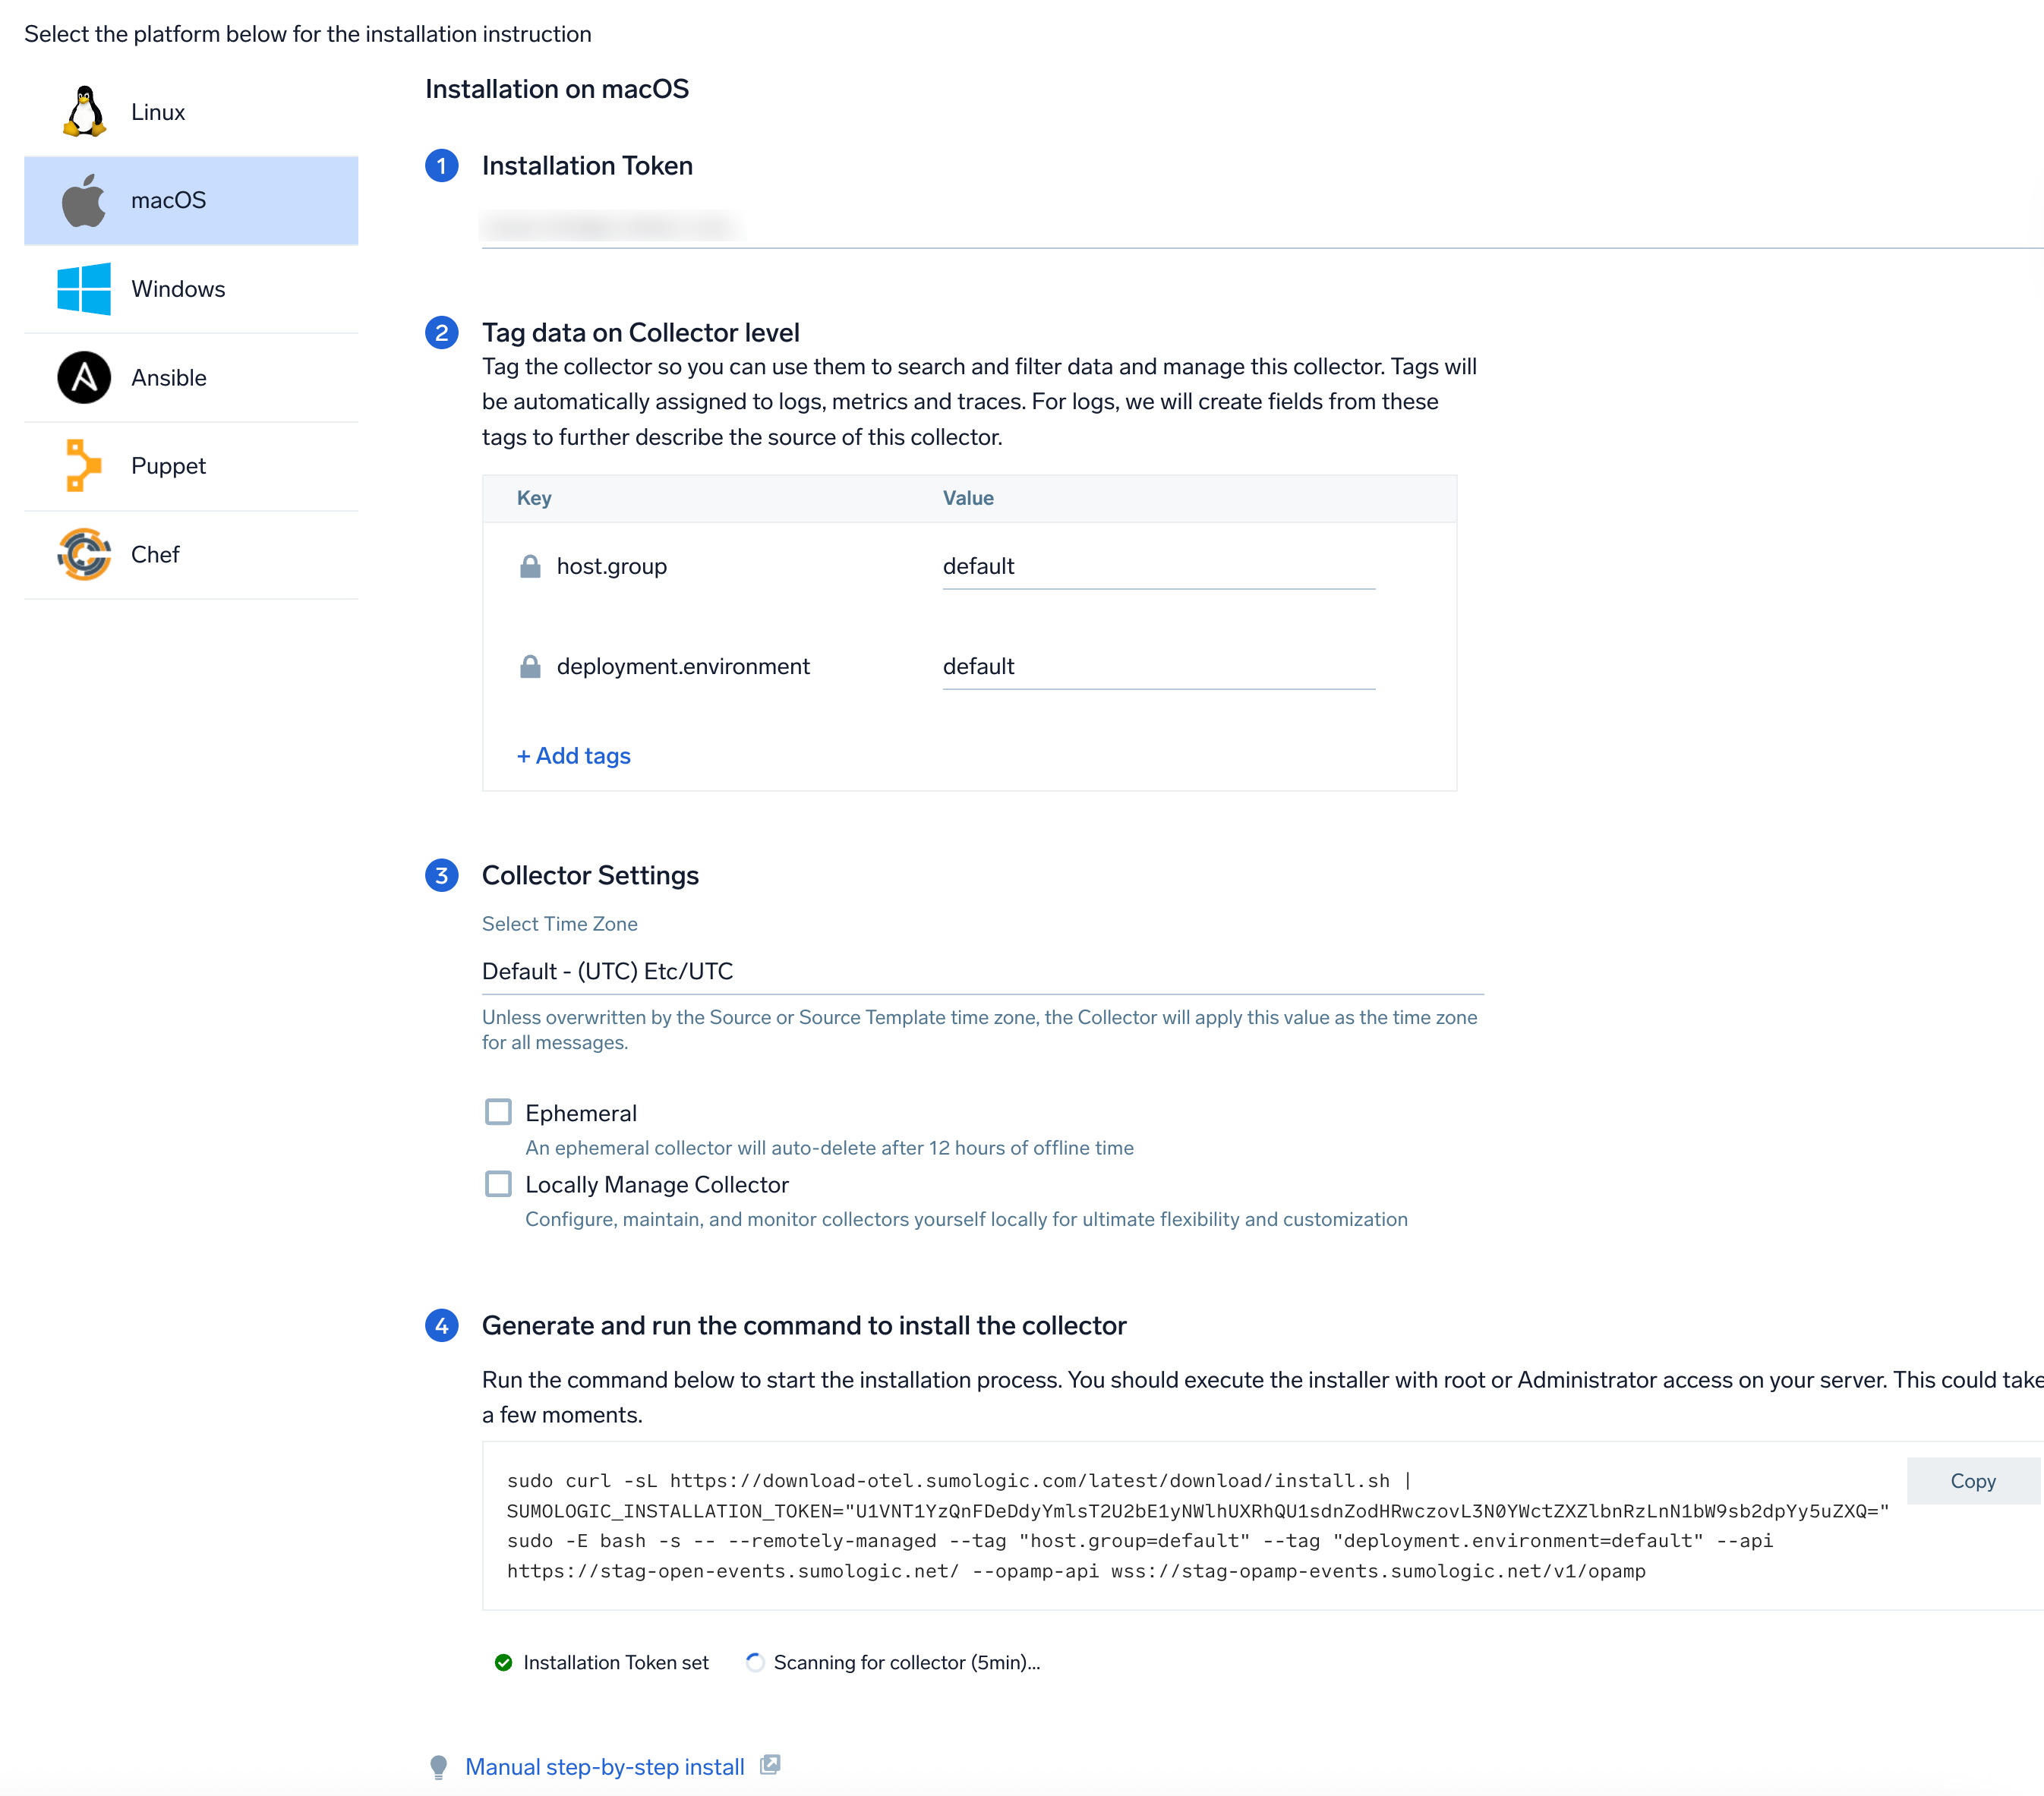Click the Ansible logo icon

tap(84, 378)
